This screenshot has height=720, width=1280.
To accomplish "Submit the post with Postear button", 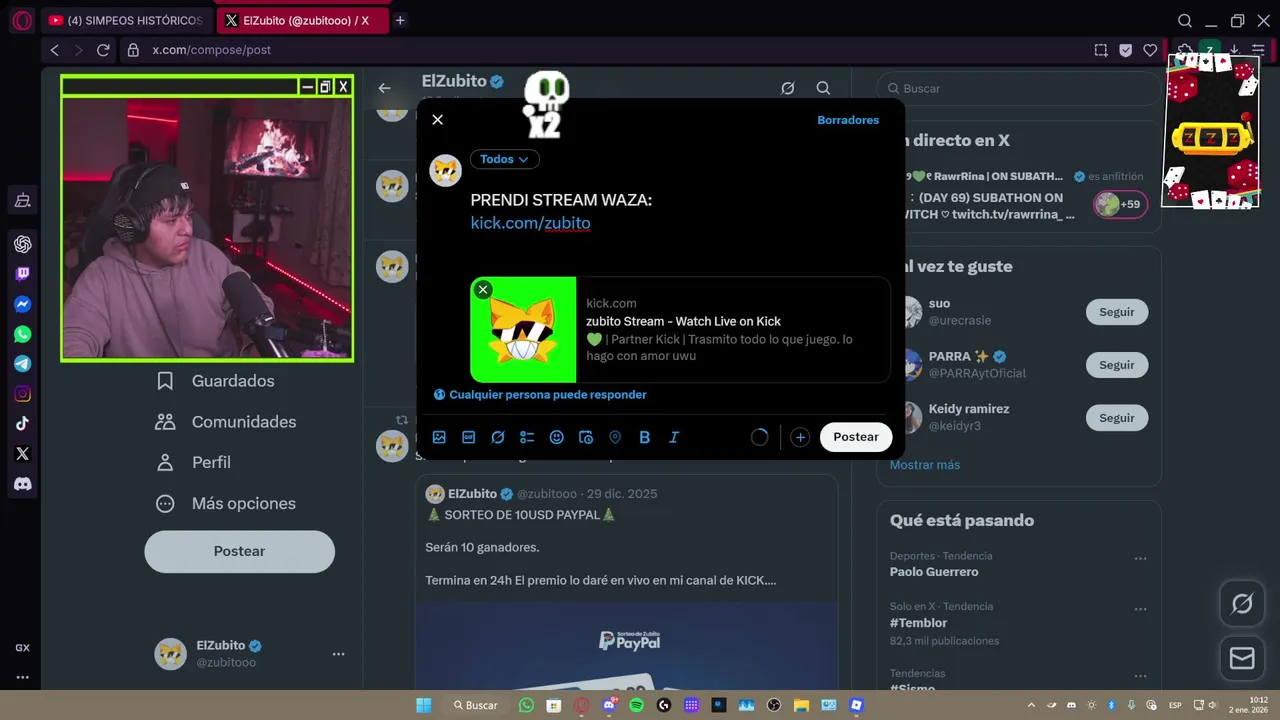I will 856,437.
